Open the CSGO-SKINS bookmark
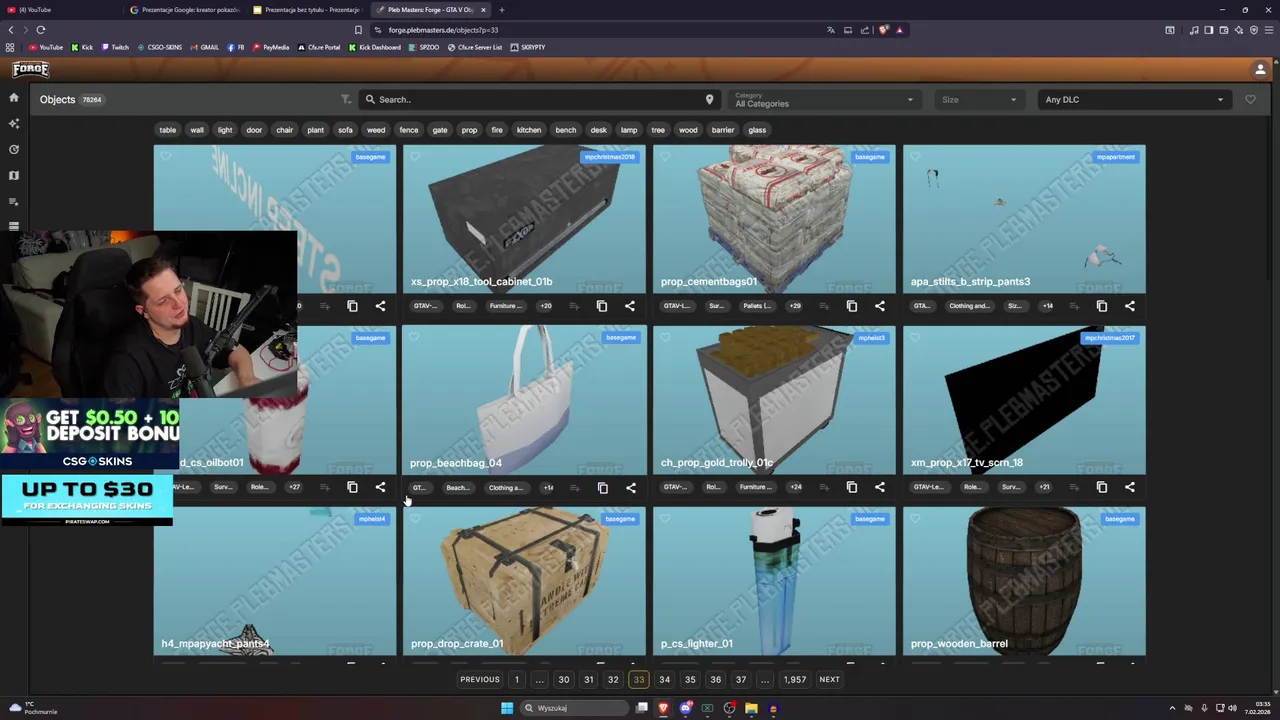The width and height of the screenshot is (1280, 720). (159, 47)
